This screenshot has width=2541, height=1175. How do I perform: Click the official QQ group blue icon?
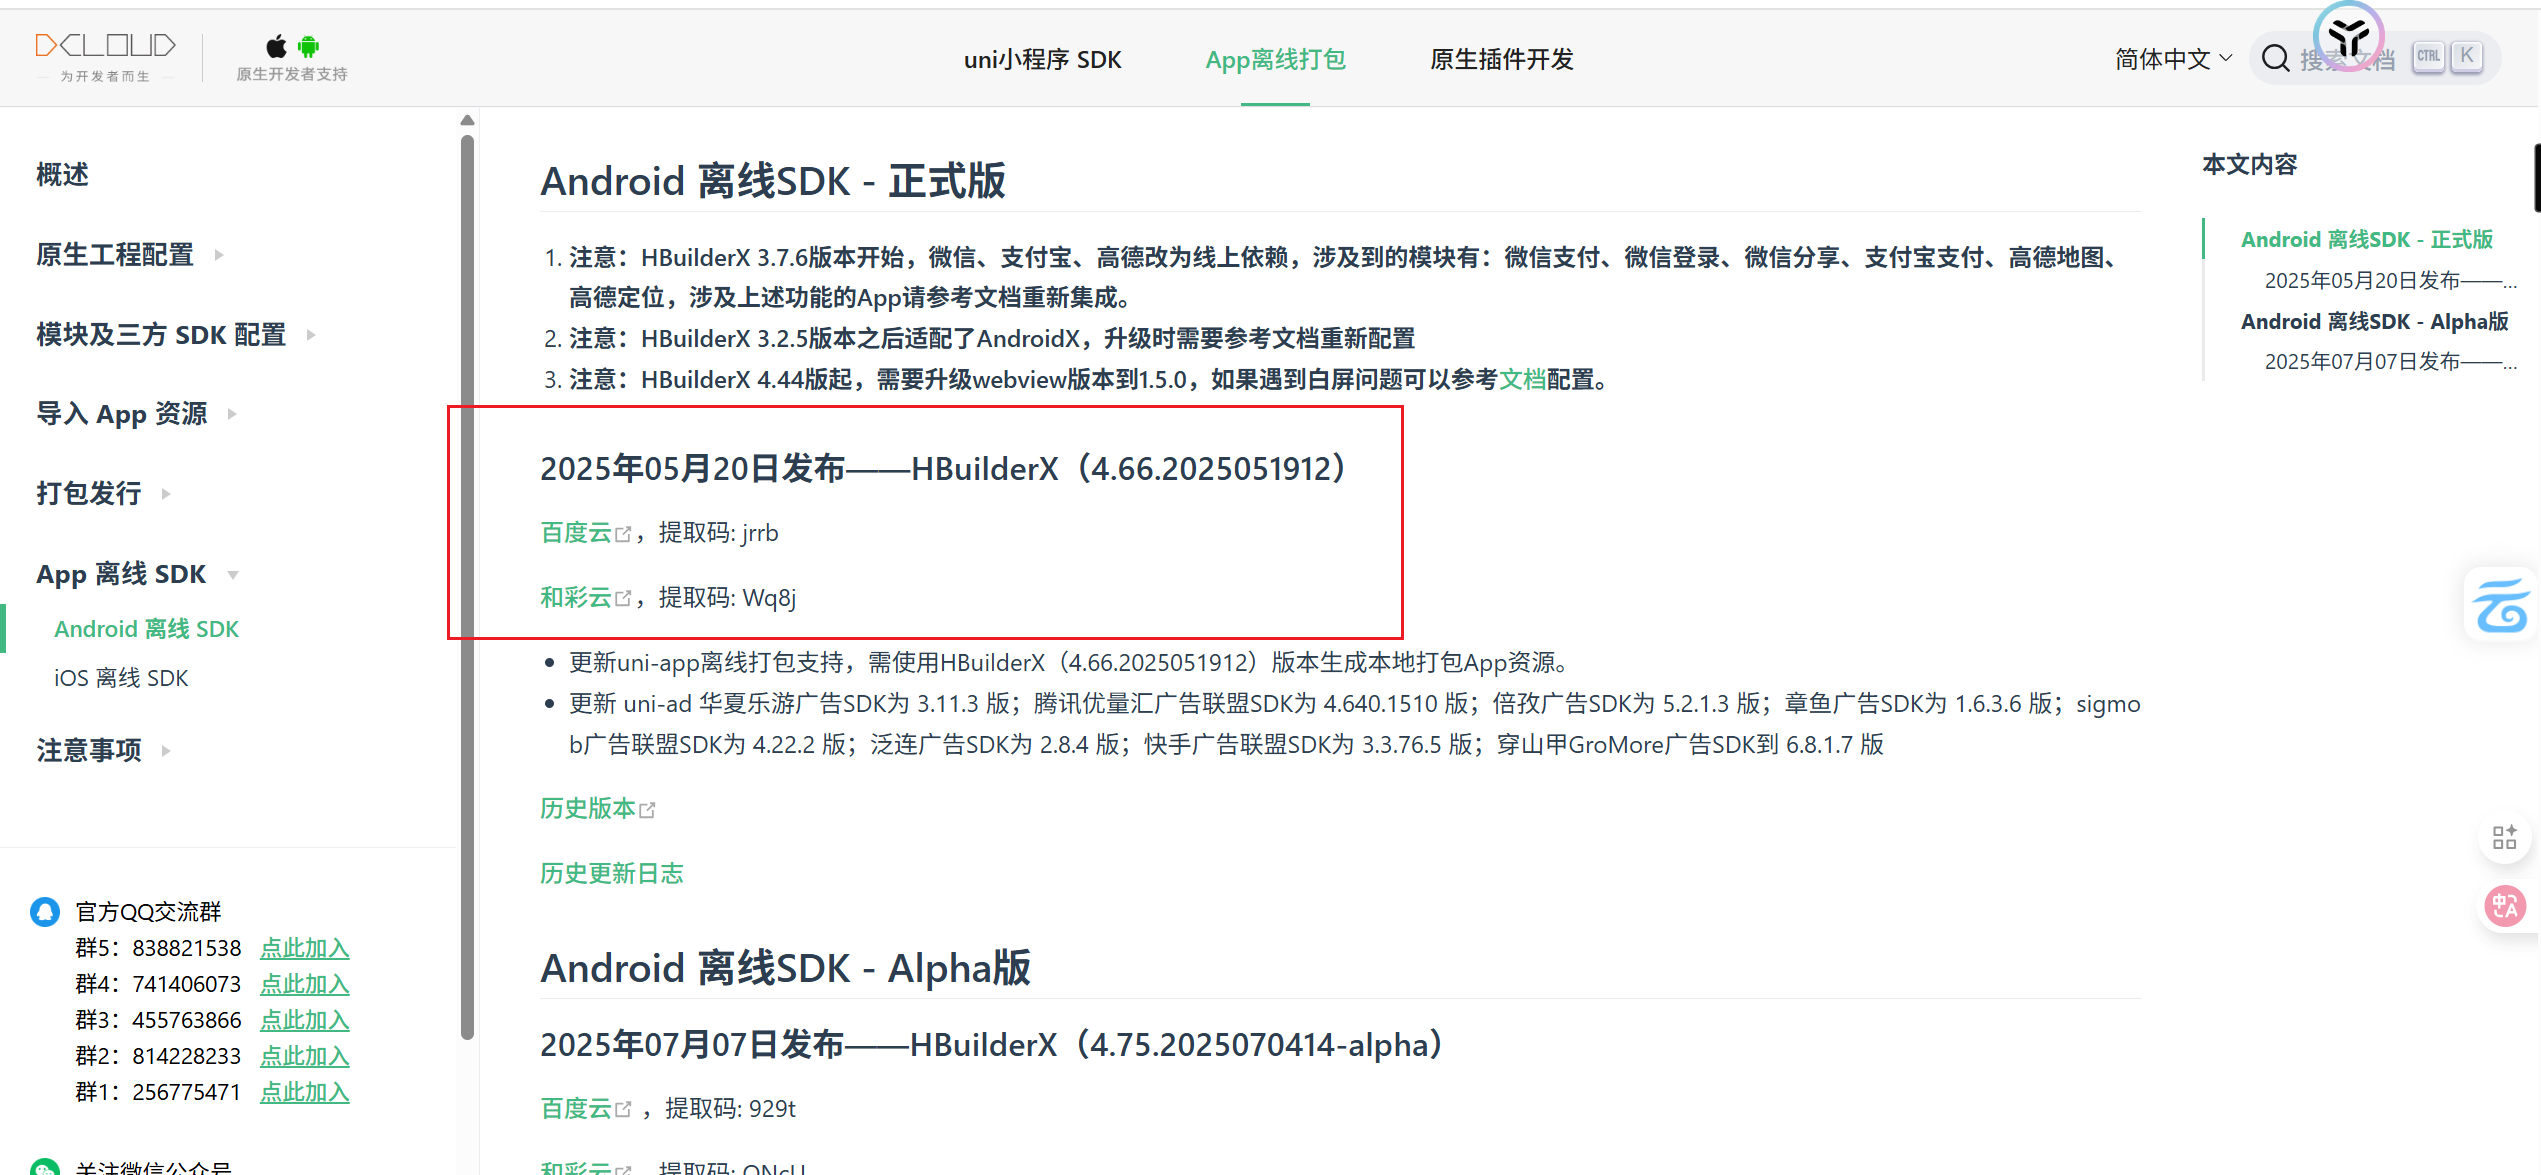point(45,911)
